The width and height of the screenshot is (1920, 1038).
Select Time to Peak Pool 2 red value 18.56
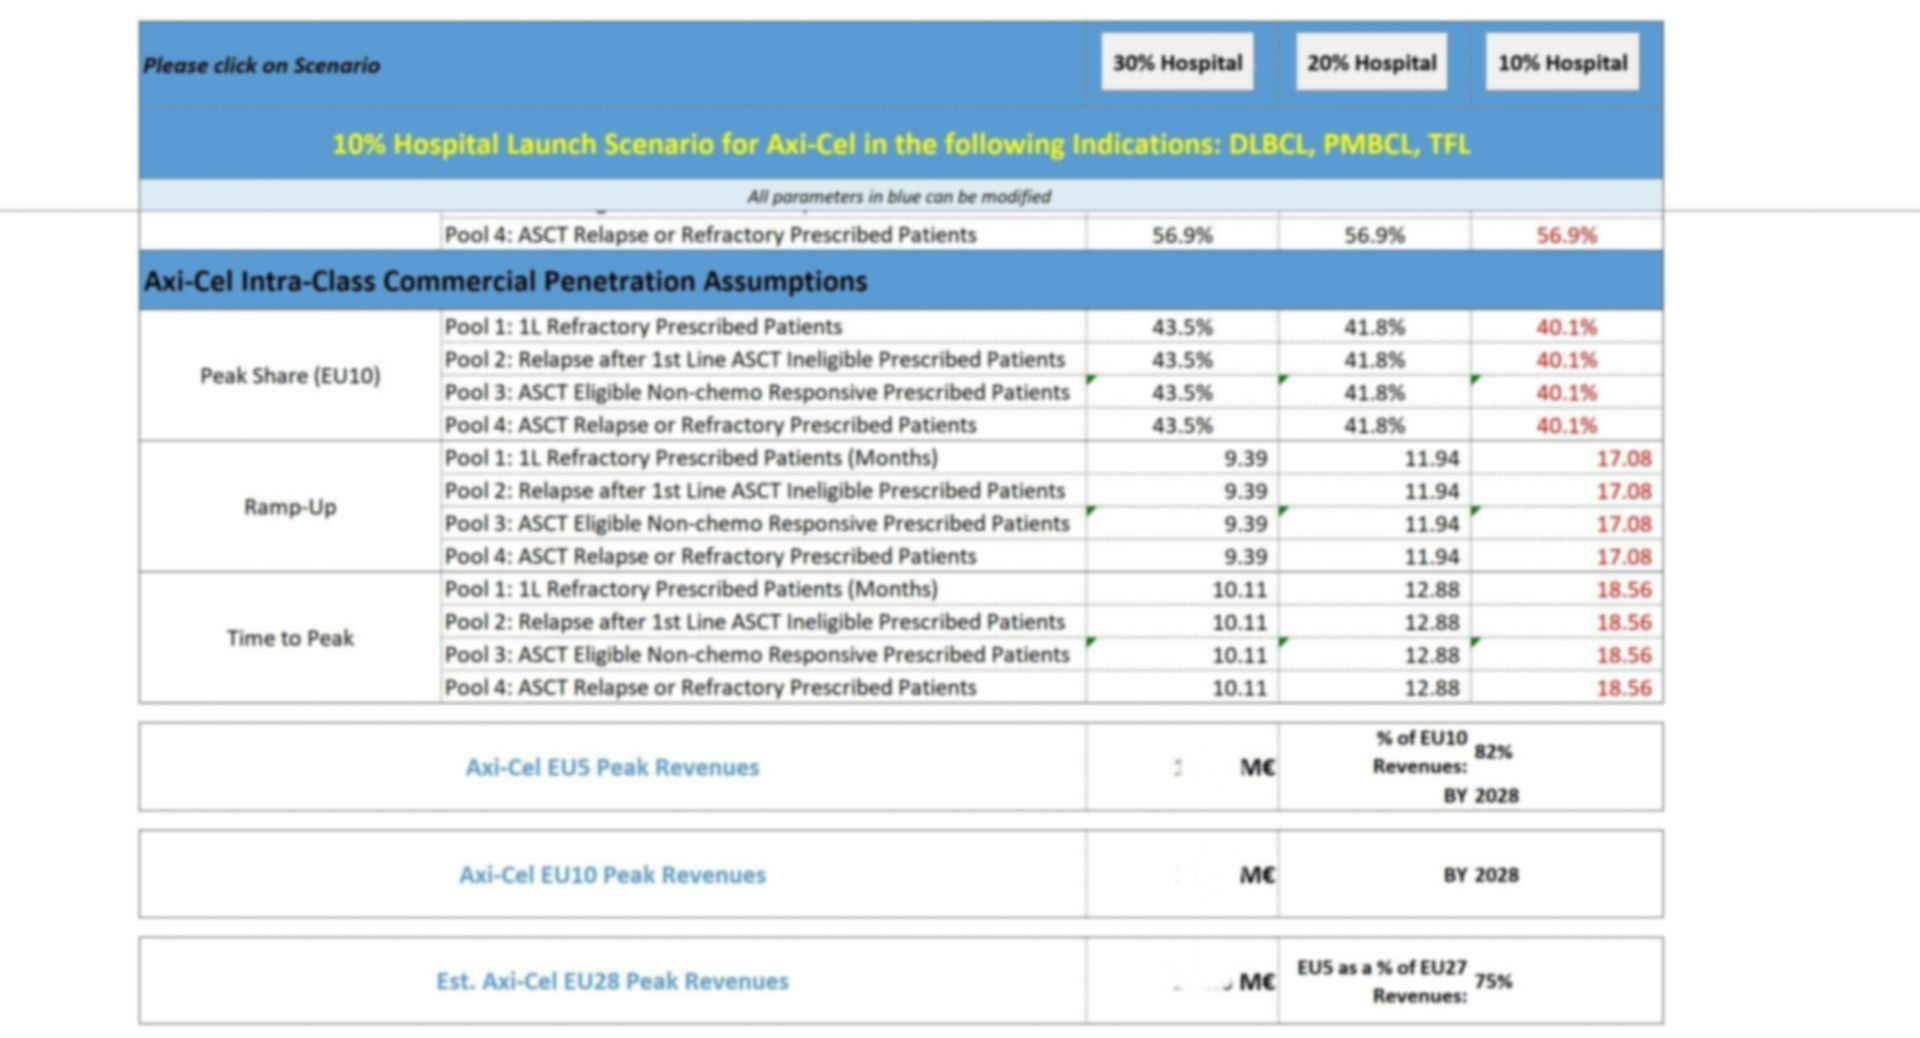point(1623,622)
